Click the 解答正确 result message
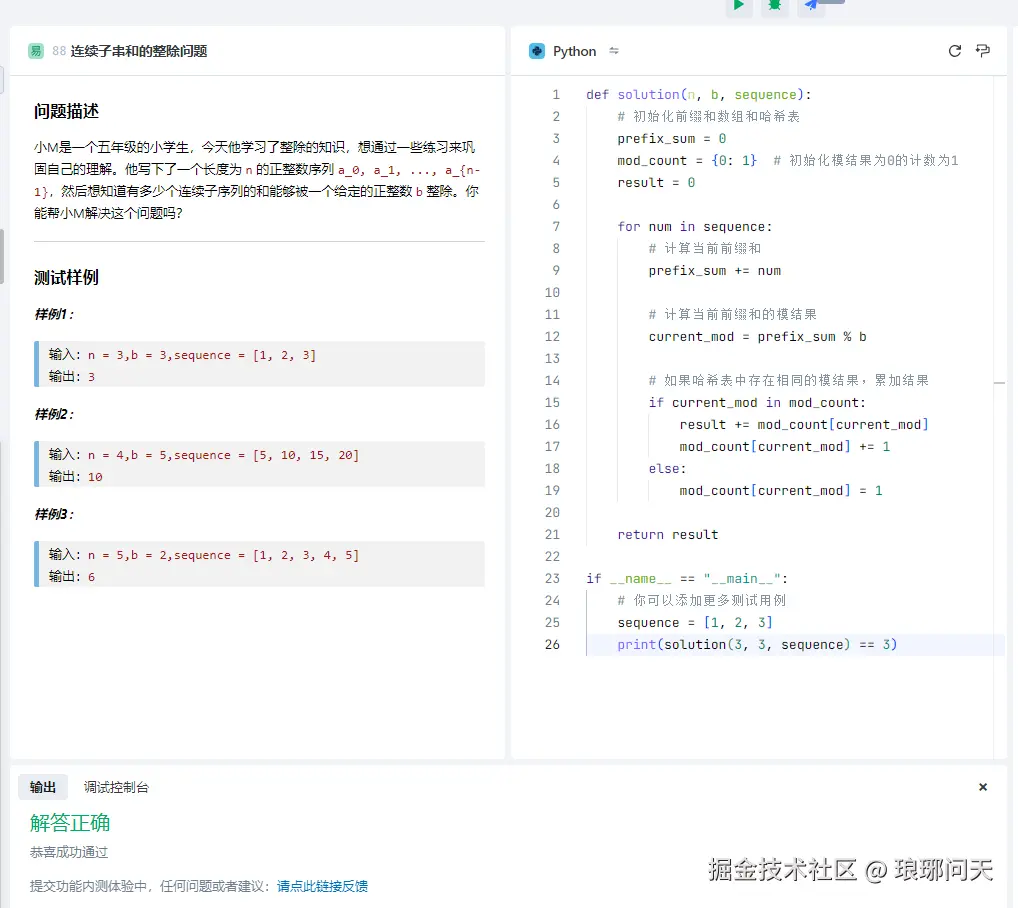1018x908 pixels. tap(69, 823)
